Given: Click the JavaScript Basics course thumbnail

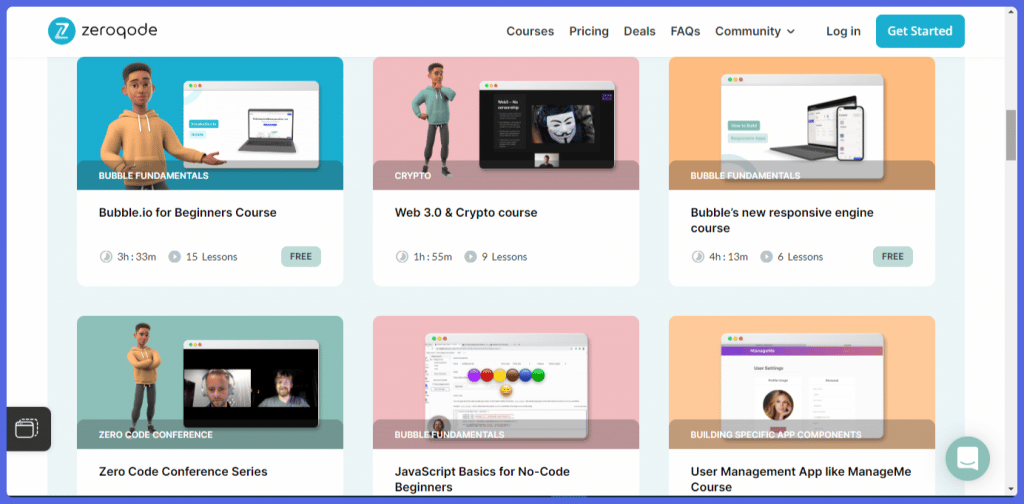Looking at the screenshot, I should coord(505,383).
